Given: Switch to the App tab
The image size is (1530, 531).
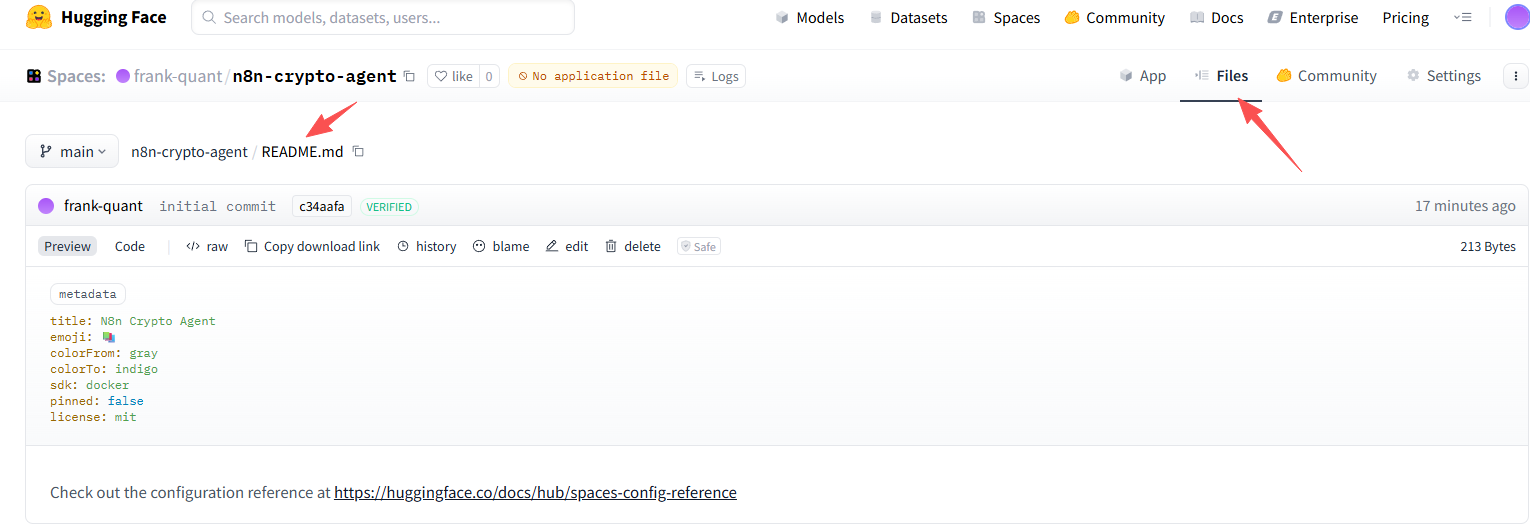Looking at the screenshot, I should point(1142,76).
